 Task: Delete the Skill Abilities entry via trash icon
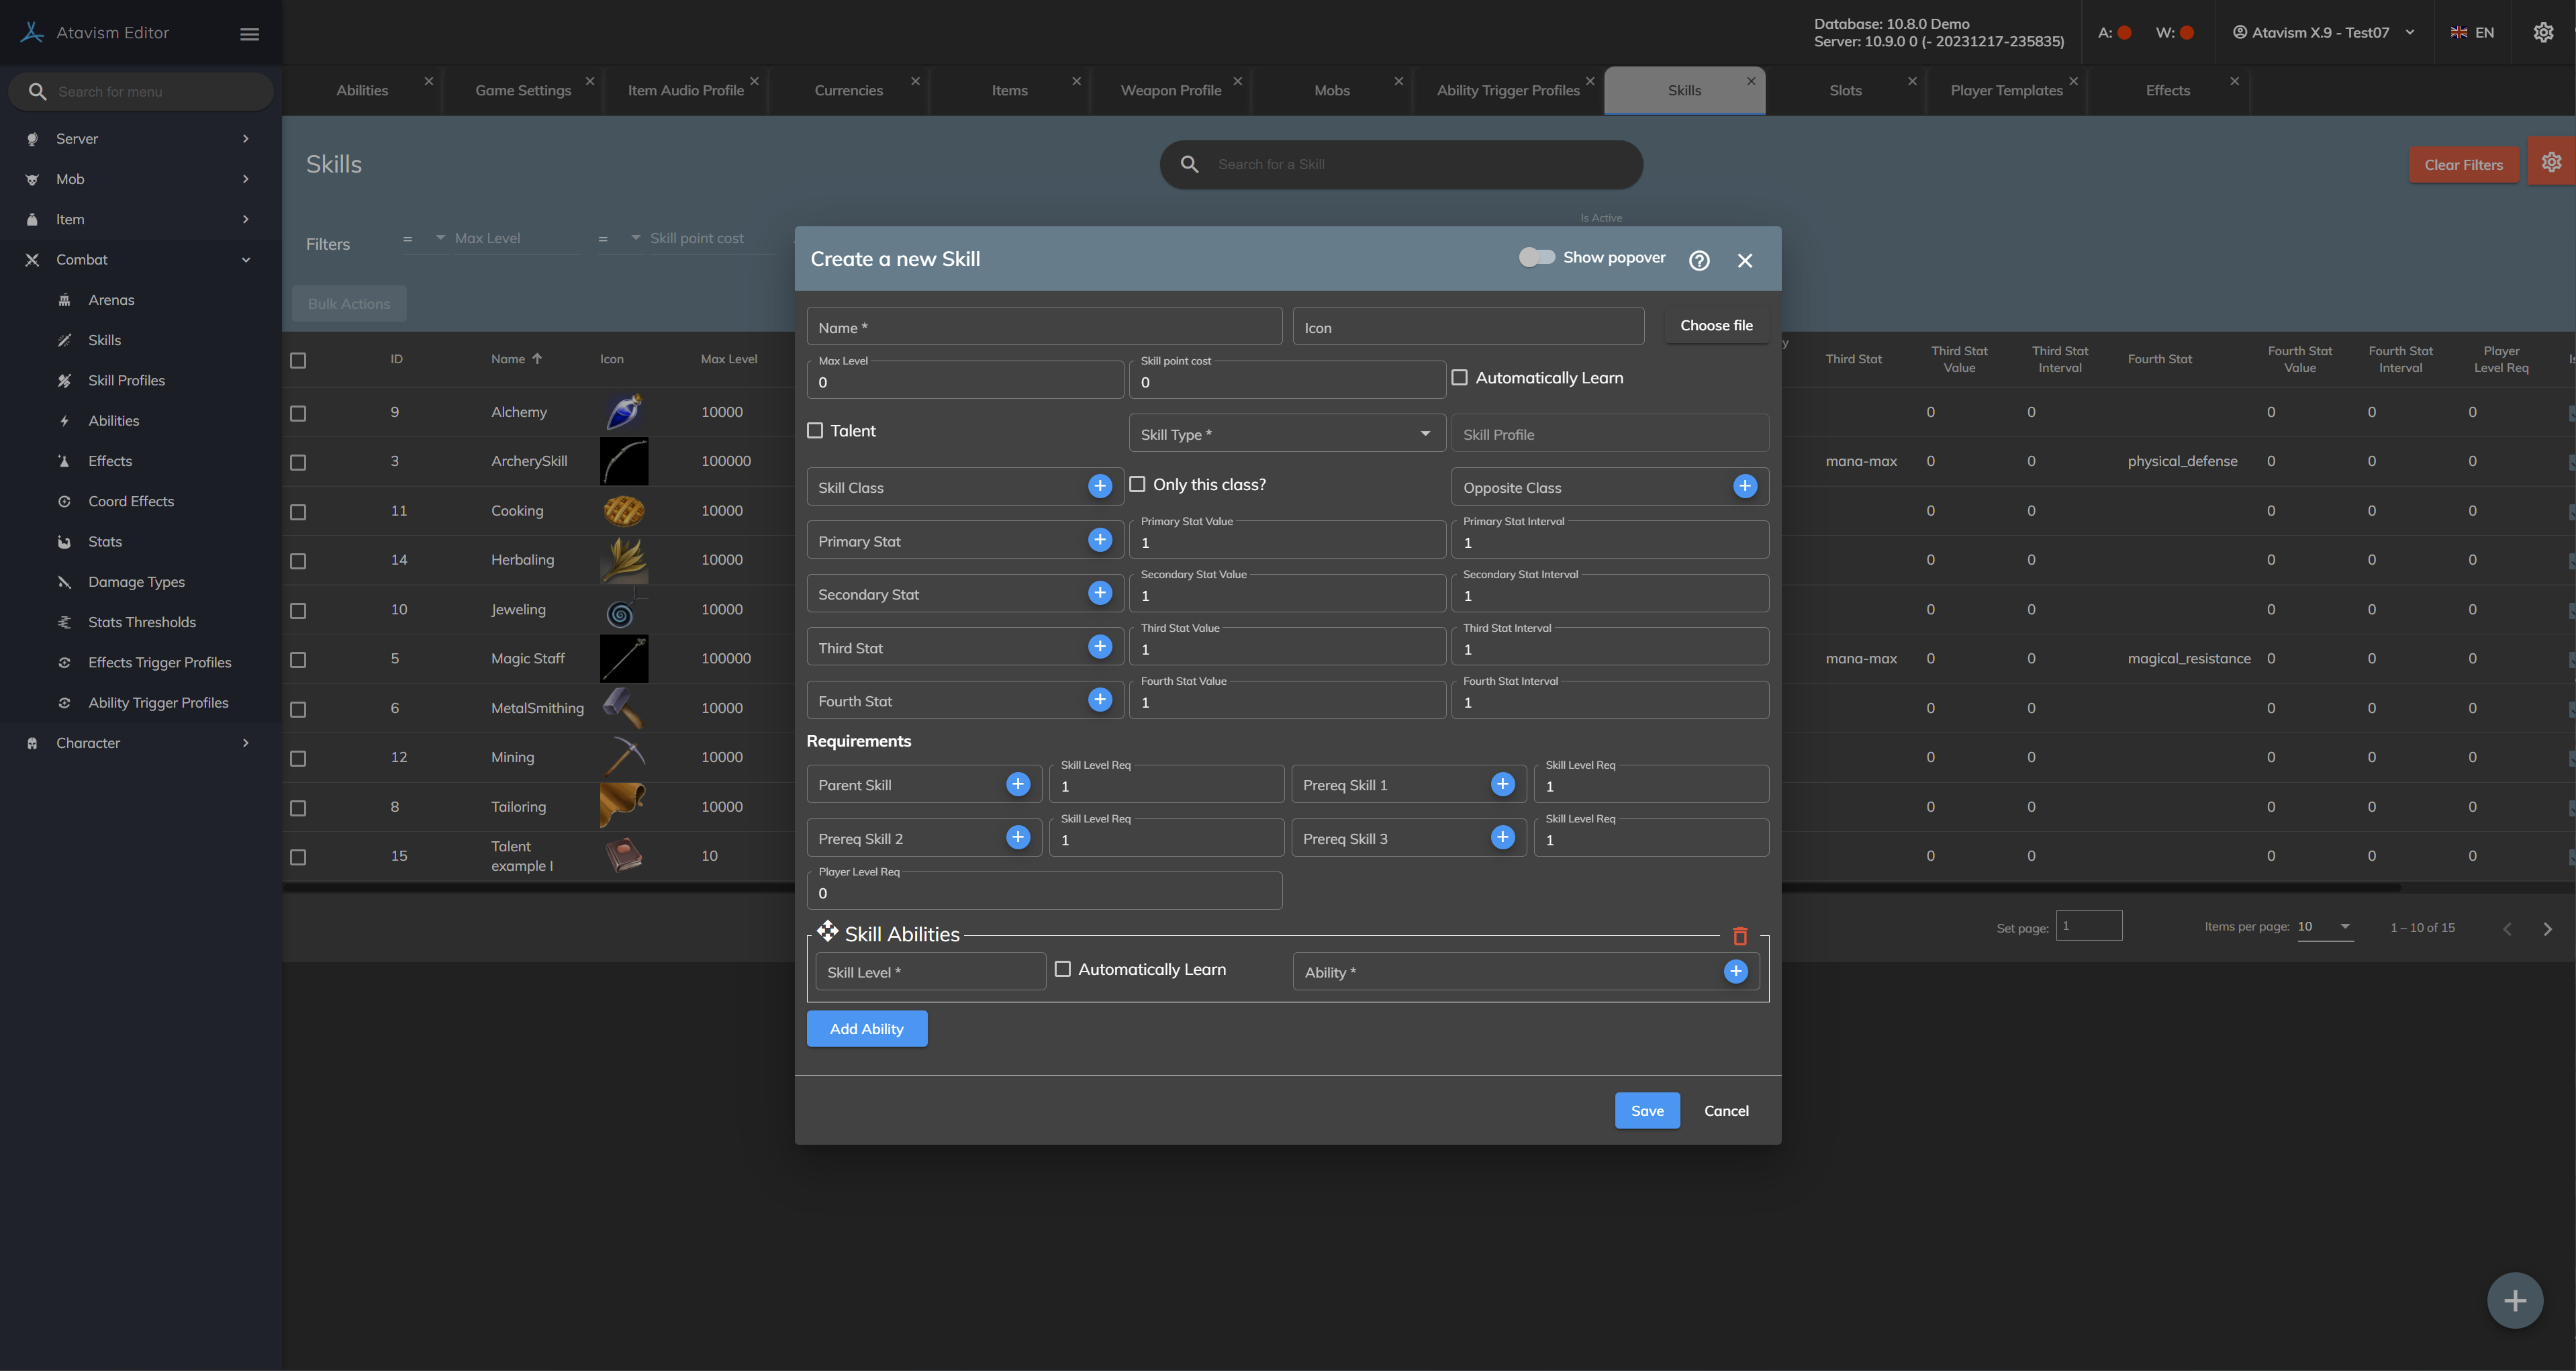1740,936
